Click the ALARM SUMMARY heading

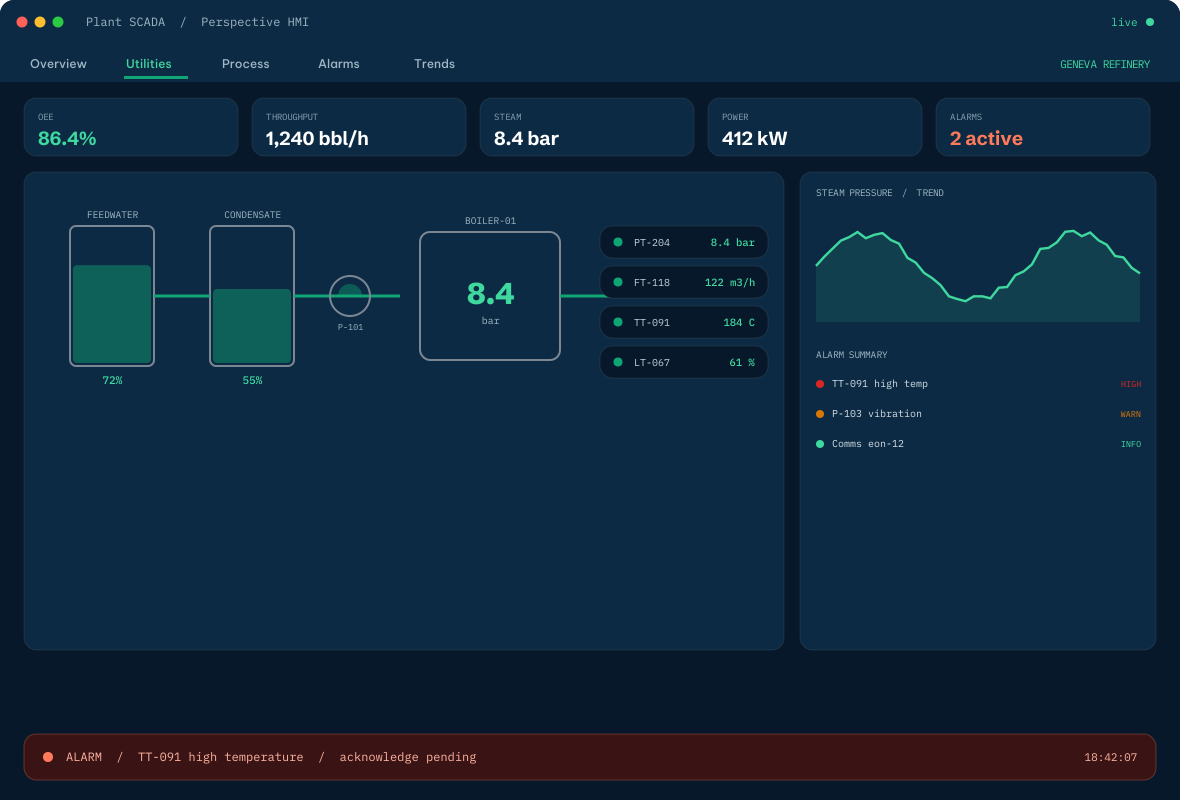click(852, 354)
